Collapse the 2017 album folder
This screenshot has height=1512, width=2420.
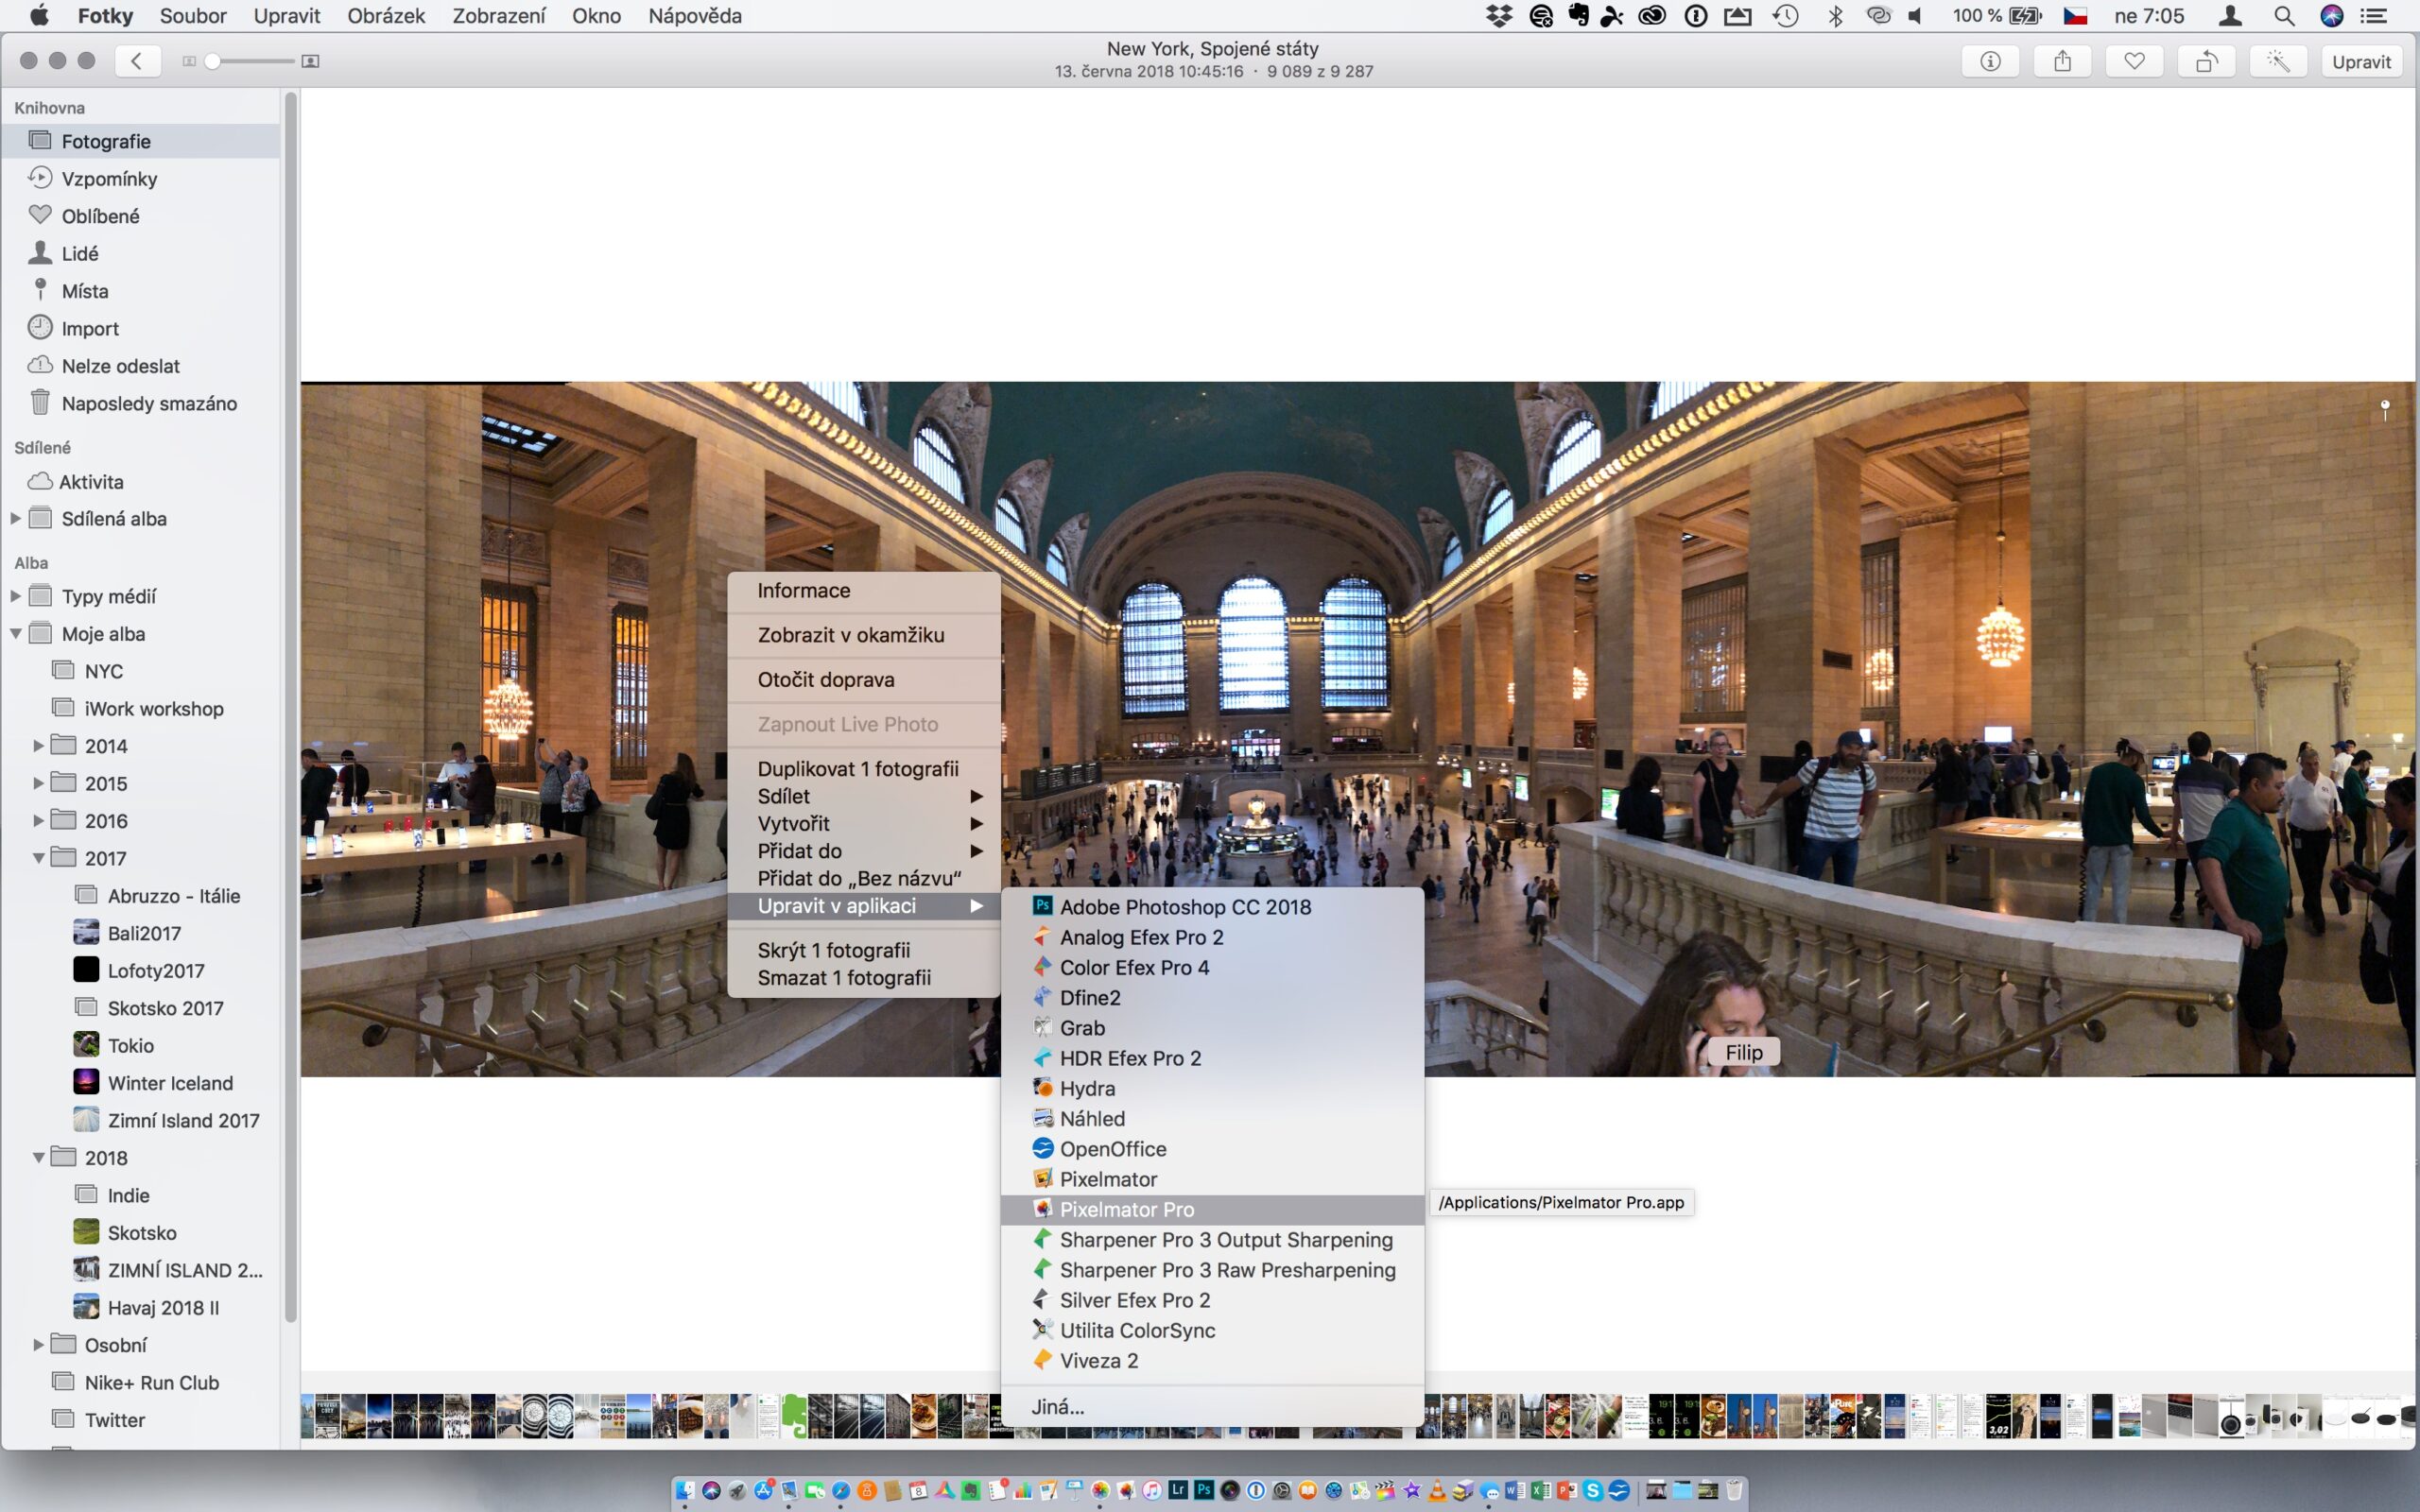pyautogui.click(x=39, y=858)
